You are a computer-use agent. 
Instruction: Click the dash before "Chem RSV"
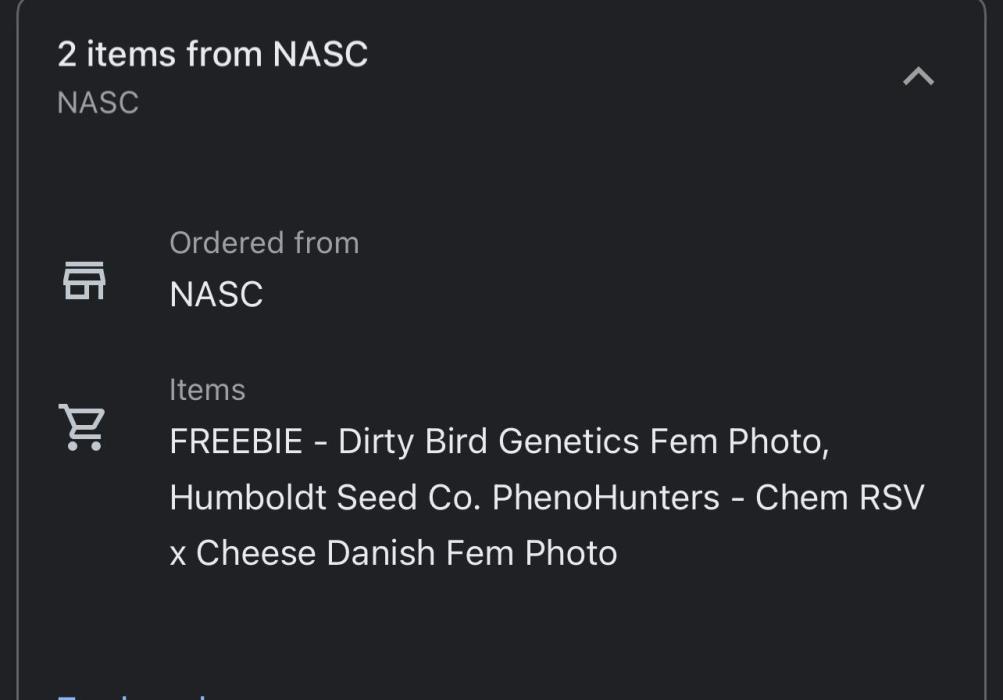tap(737, 498)
